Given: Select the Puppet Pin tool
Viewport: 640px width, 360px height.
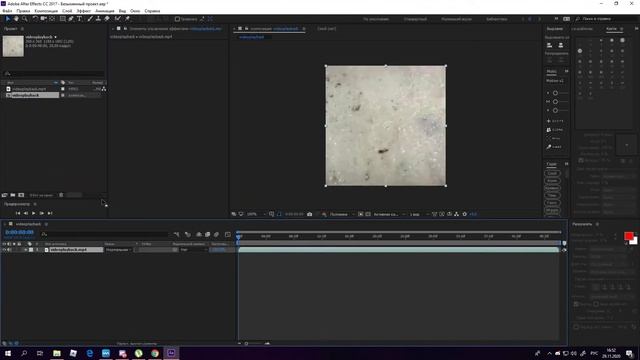Looking at the screenshot, I should 127,19.
